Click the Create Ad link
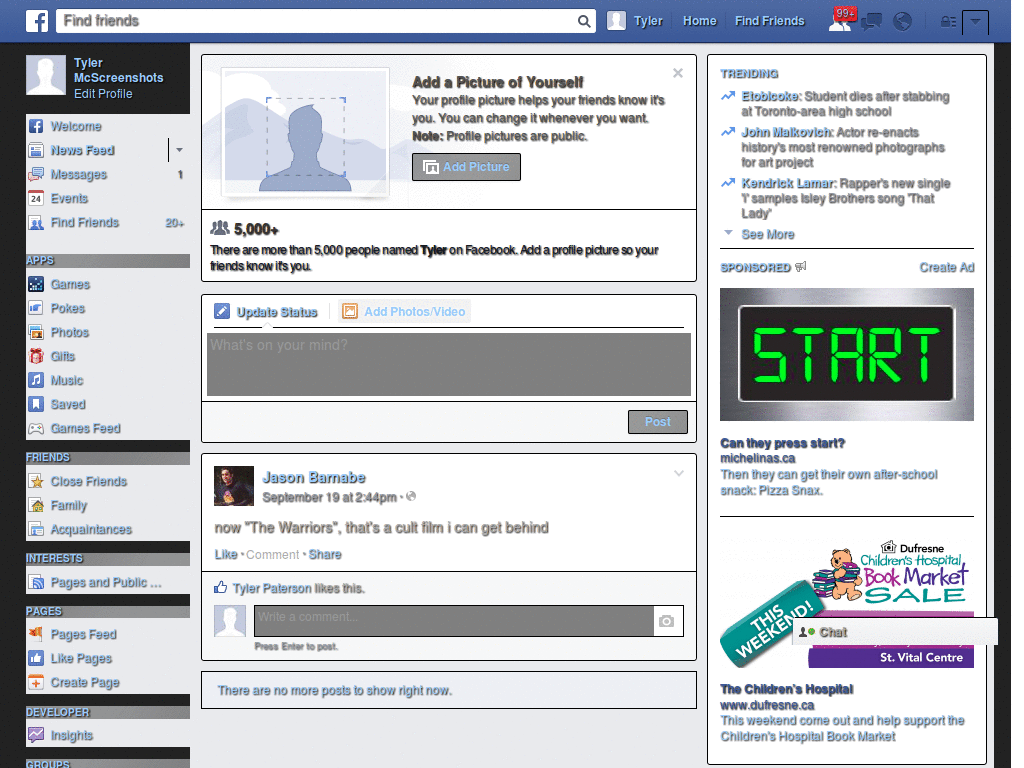This screenshot has height=768, width=1024. (x=947, y=267)
